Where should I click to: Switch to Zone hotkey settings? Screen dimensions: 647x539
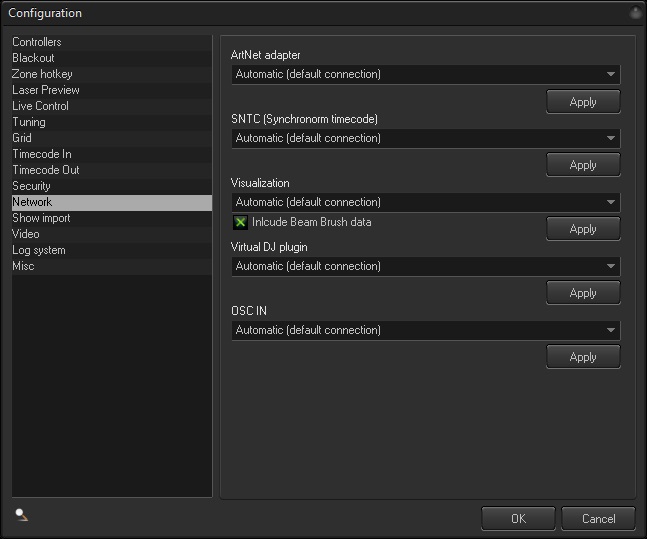[42, 74]
